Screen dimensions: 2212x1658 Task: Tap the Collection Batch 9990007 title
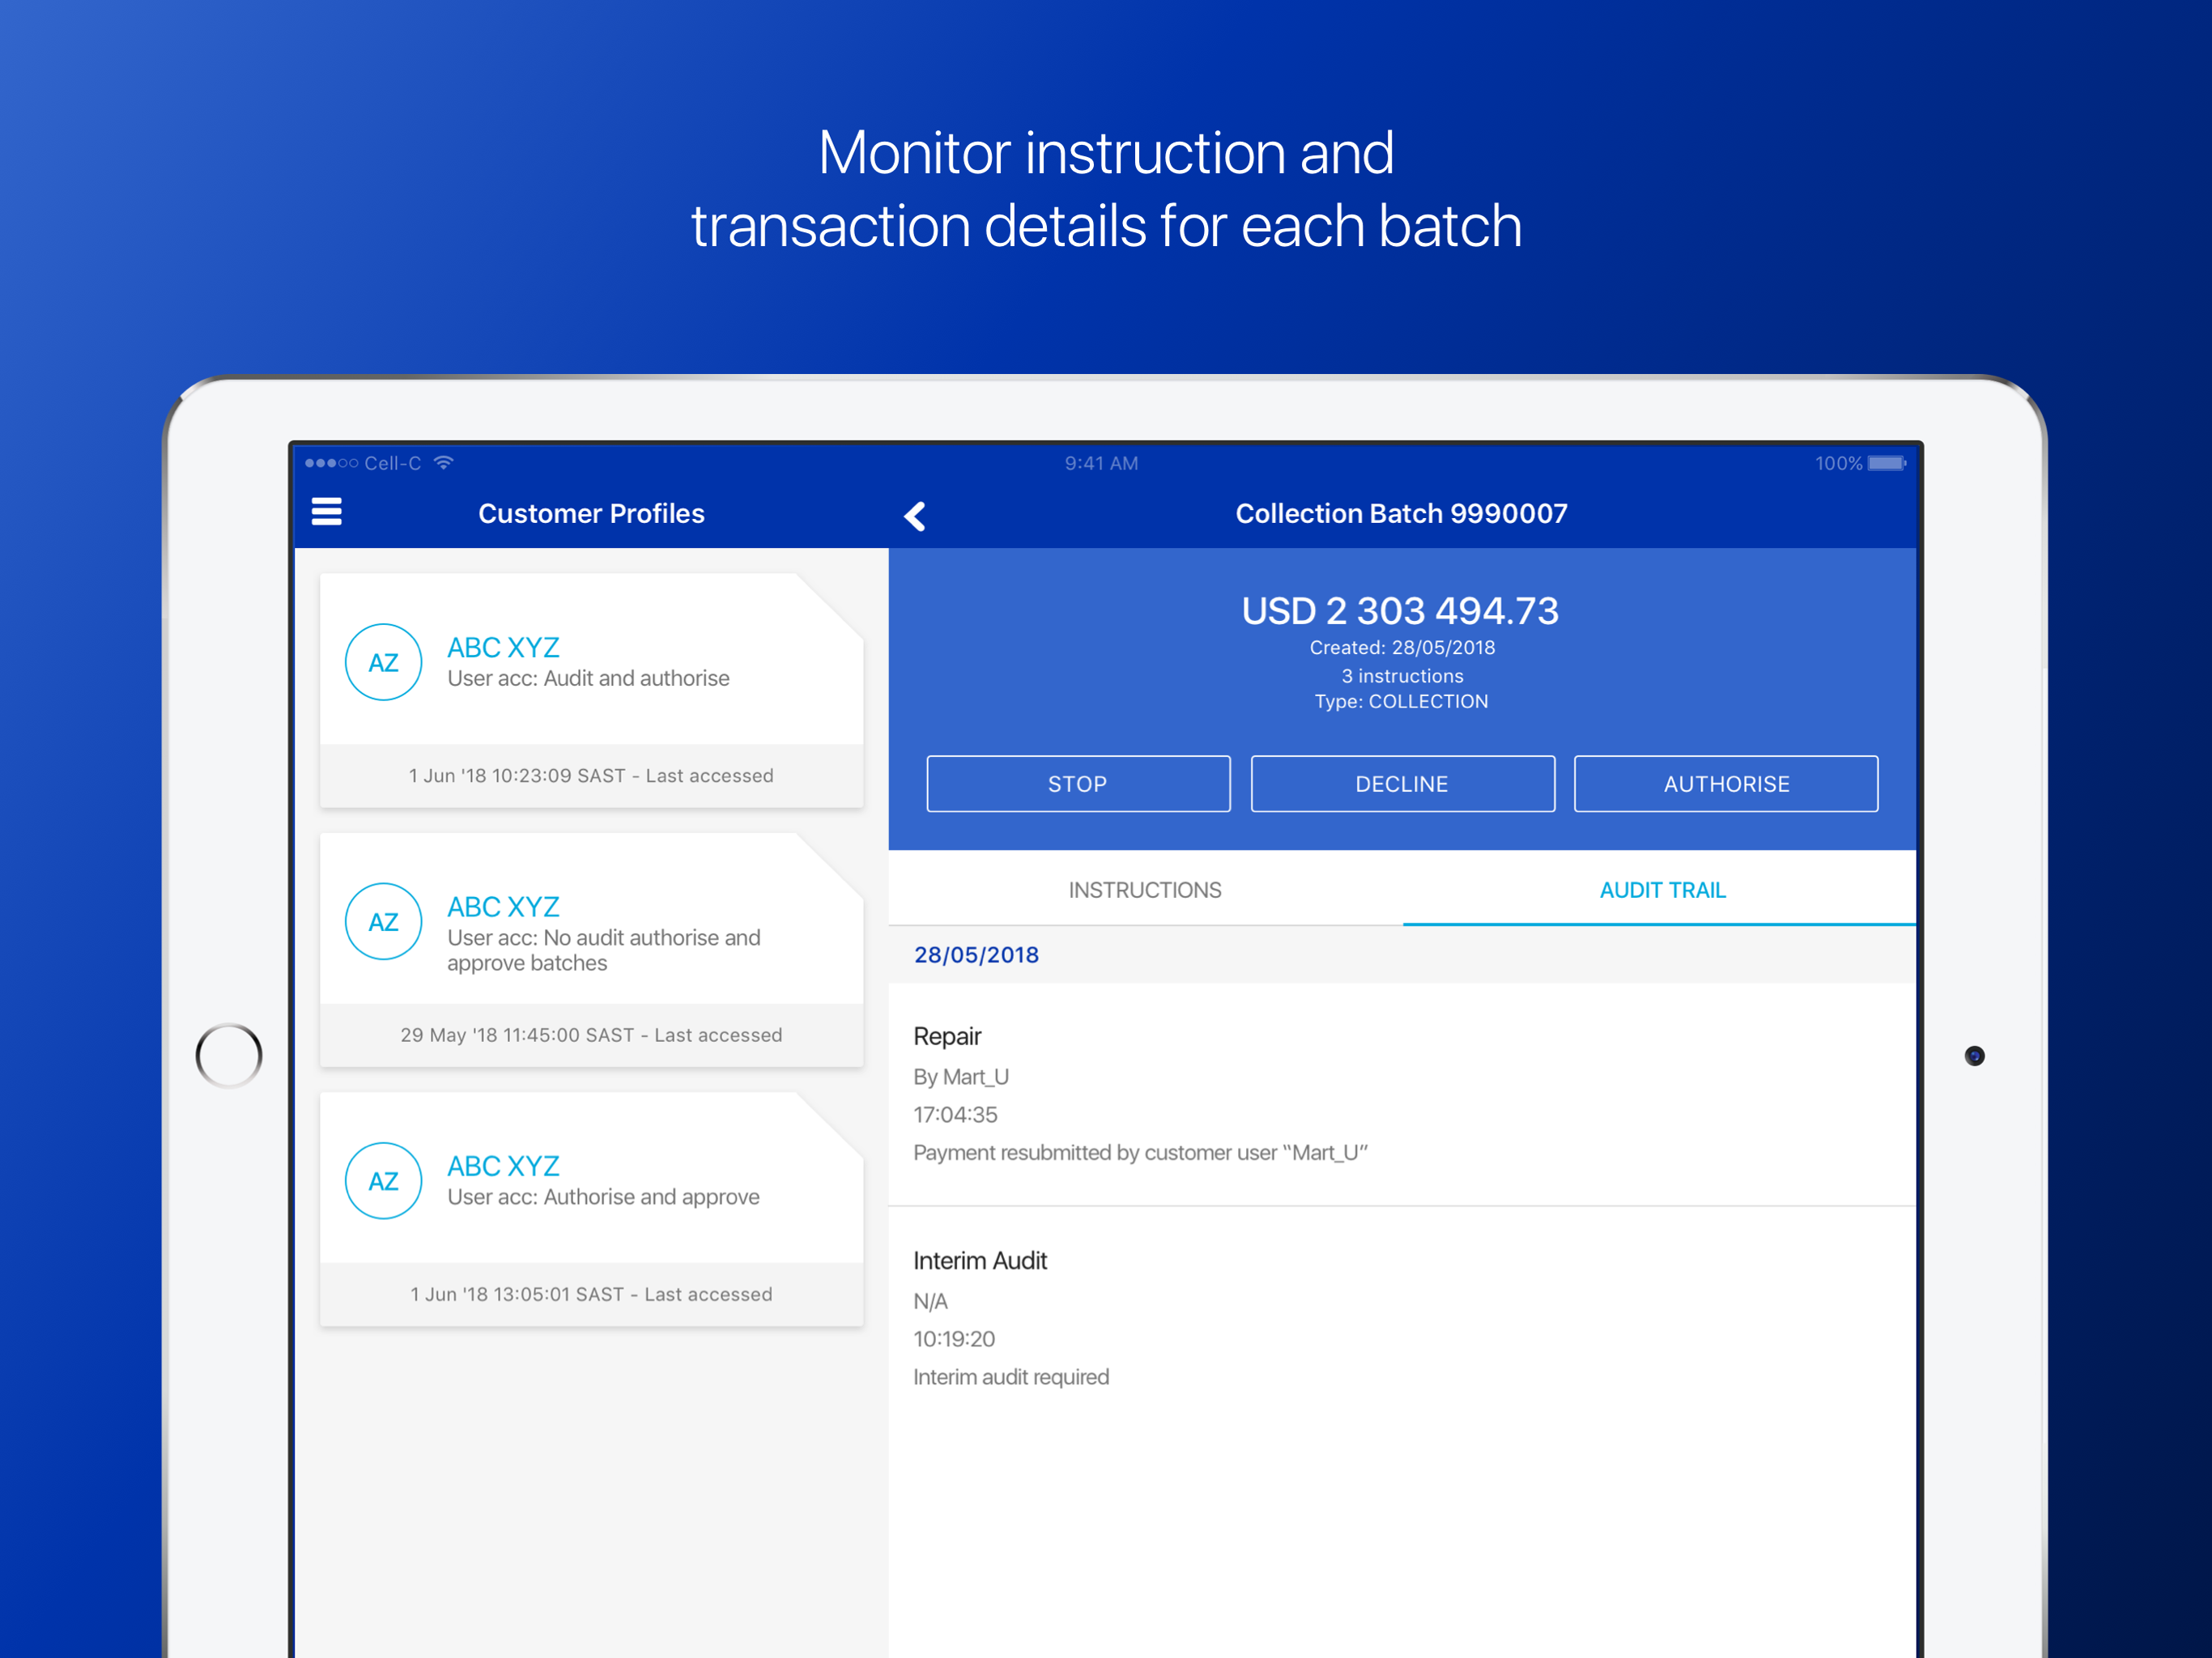[1401, 513]
